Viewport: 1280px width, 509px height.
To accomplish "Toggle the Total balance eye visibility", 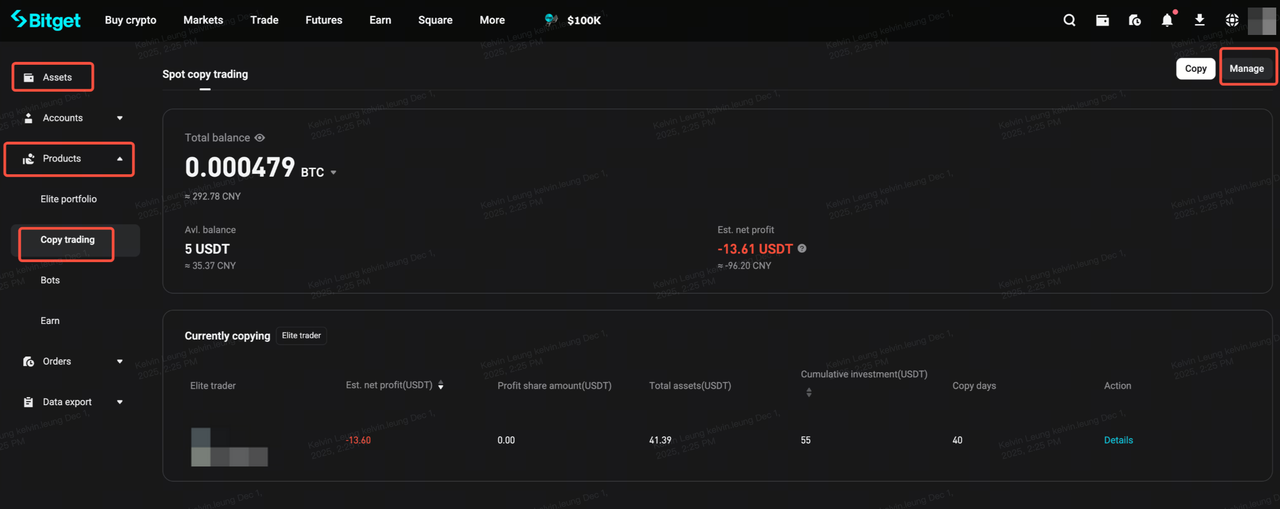I will coord(259,138).
